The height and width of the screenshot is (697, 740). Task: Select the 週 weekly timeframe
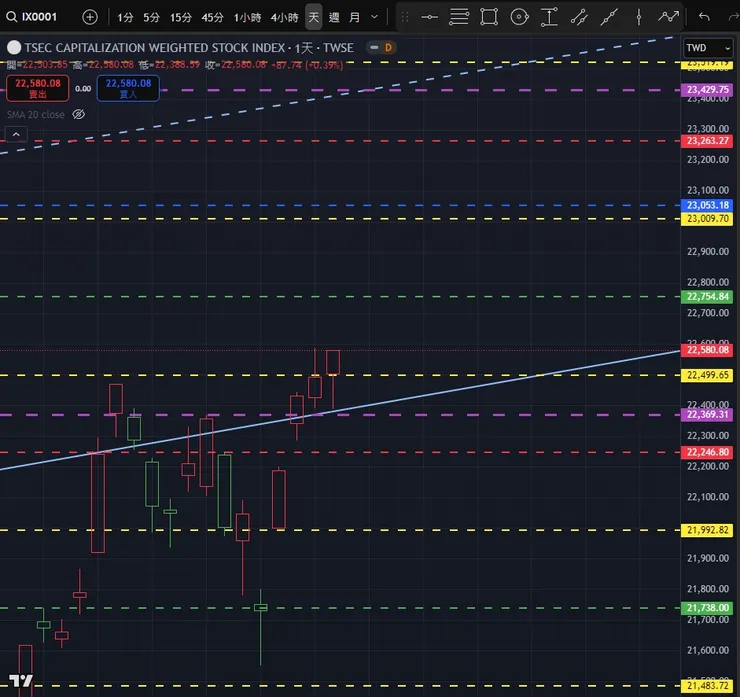[334, 17]
